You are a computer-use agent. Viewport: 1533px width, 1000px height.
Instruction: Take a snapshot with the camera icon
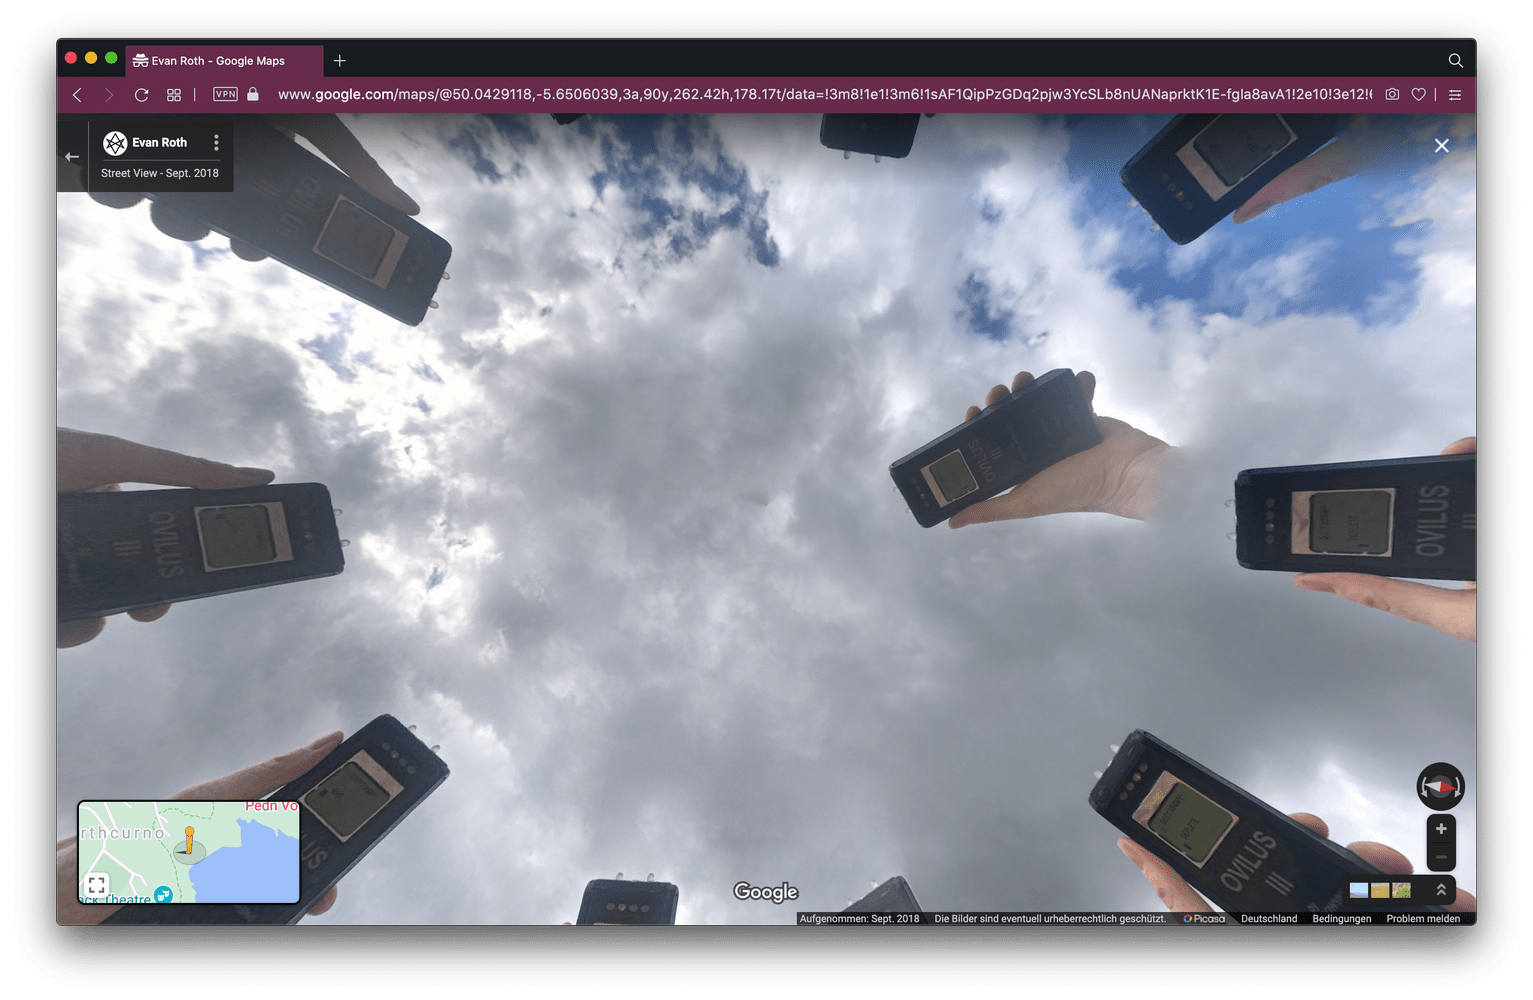1392,94
